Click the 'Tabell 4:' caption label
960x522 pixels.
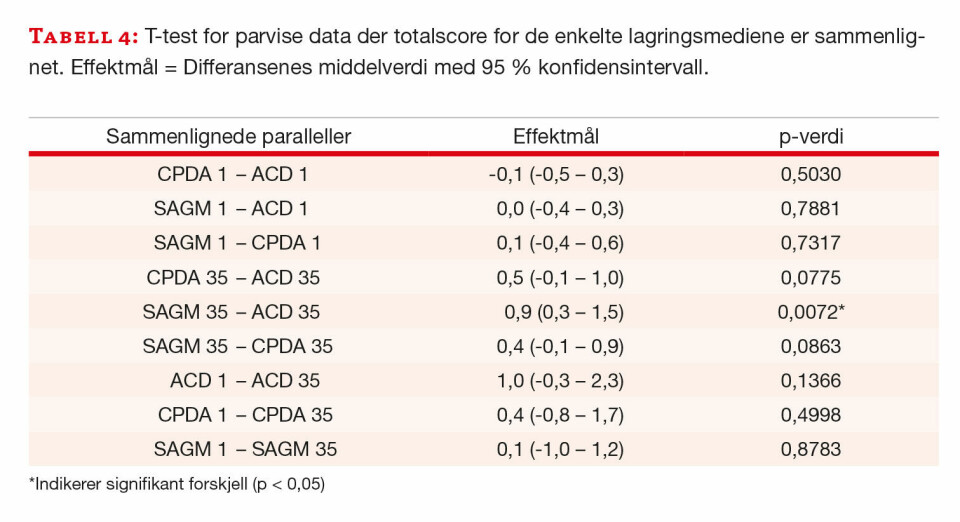(84, 38)
